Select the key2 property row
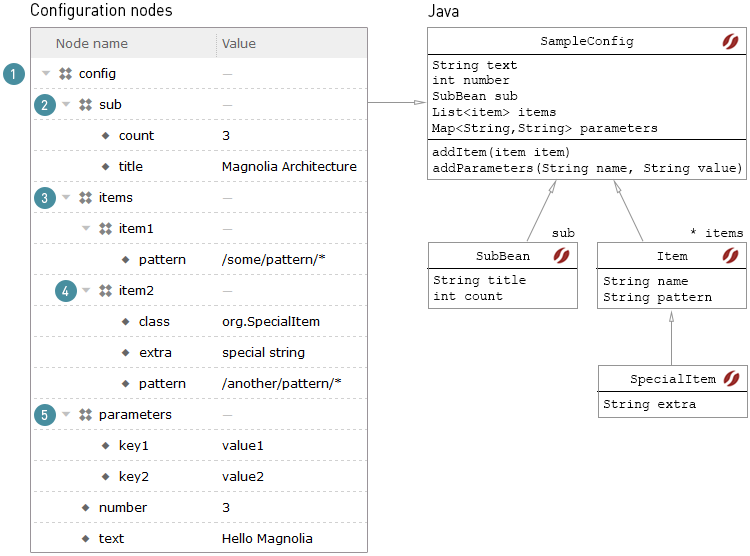The height and width of the screenshot is (556, 750). tap(200, 477)
